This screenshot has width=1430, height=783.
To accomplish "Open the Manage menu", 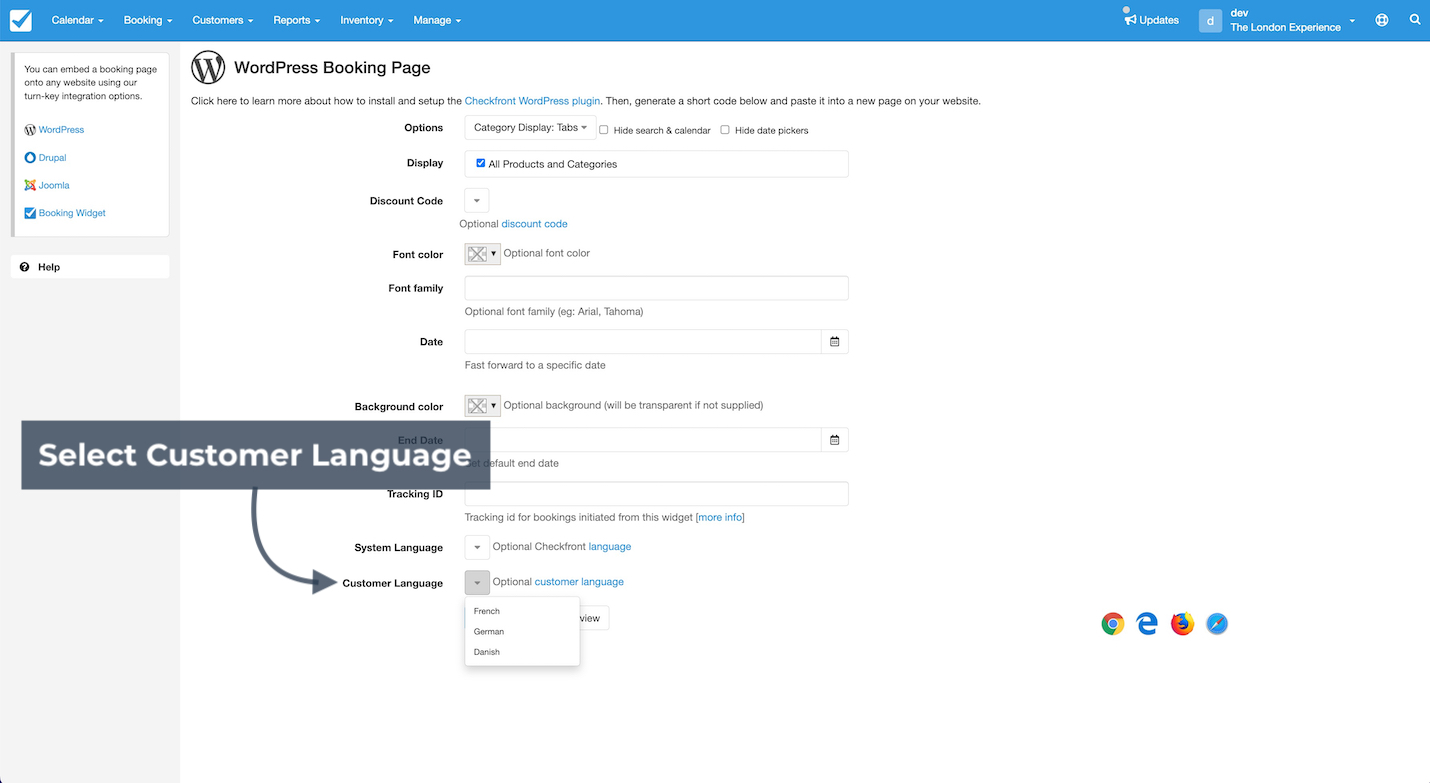I will [x=437, y=20].
